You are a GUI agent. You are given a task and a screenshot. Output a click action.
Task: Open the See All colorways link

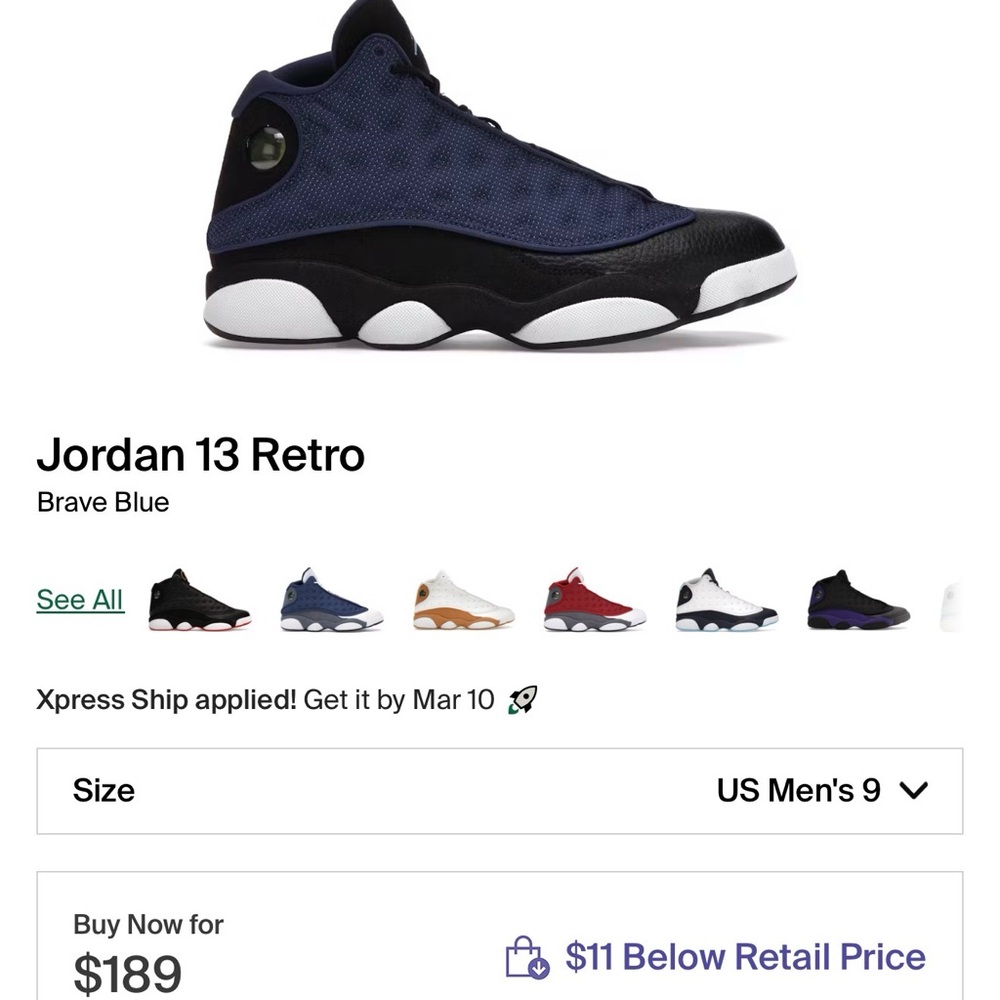pyautogui.click(x=79, y=600)
